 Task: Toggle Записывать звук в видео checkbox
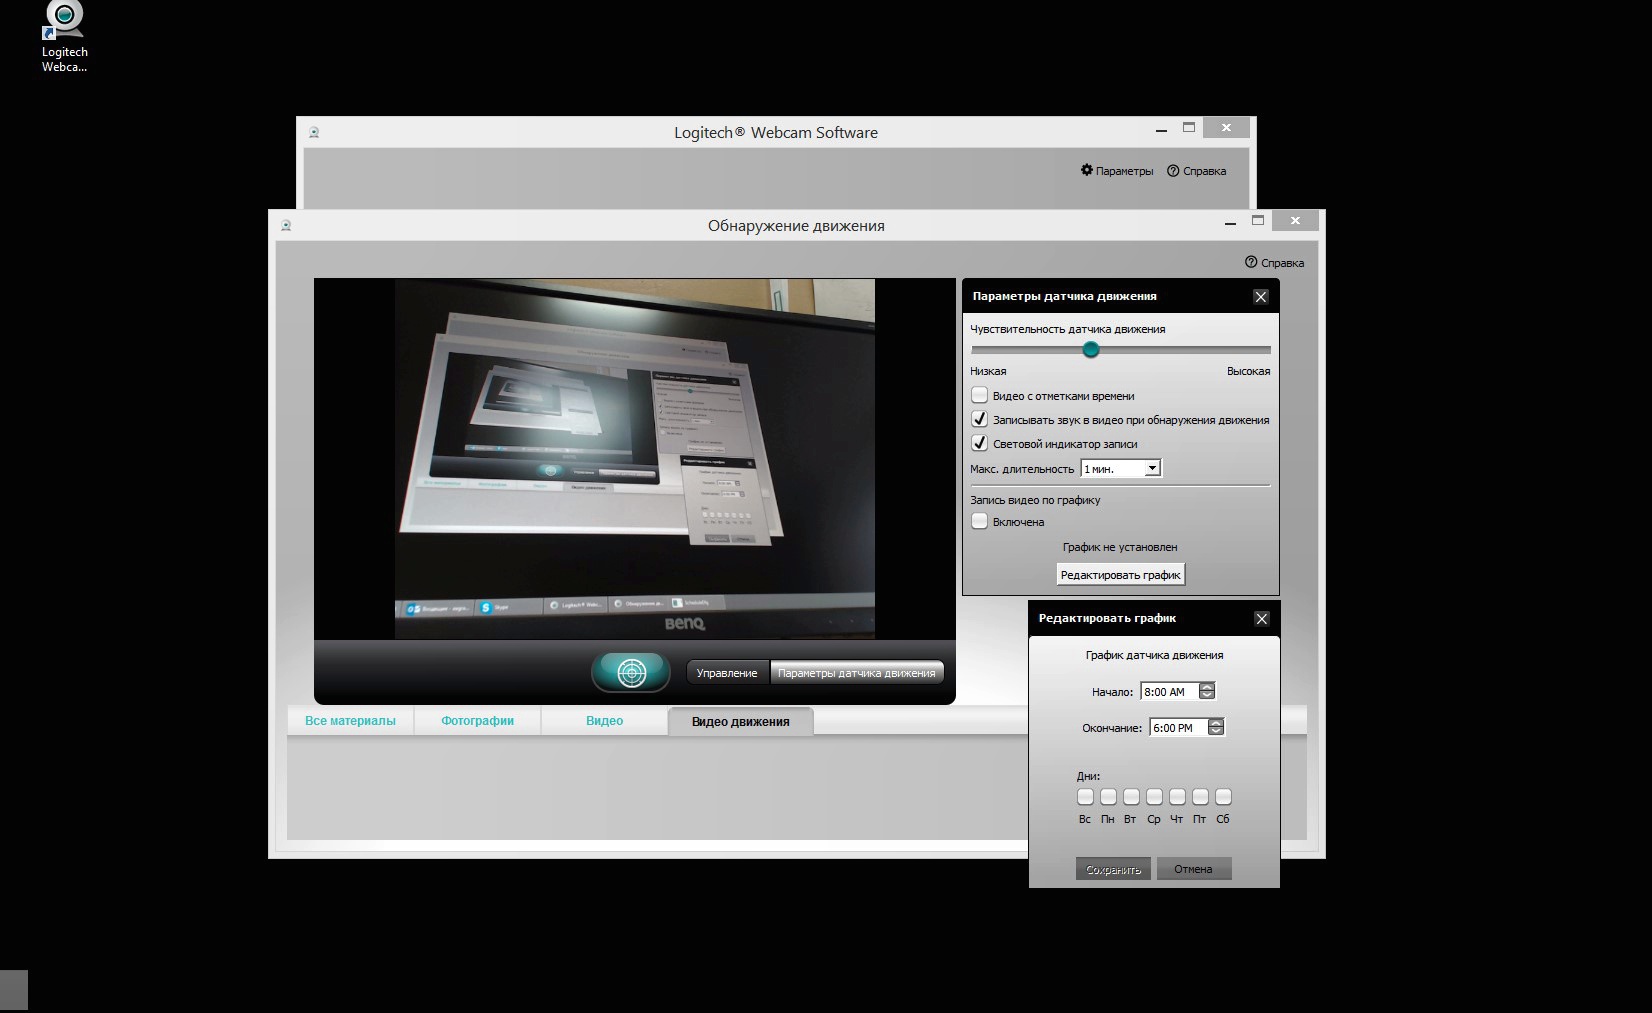980,419
